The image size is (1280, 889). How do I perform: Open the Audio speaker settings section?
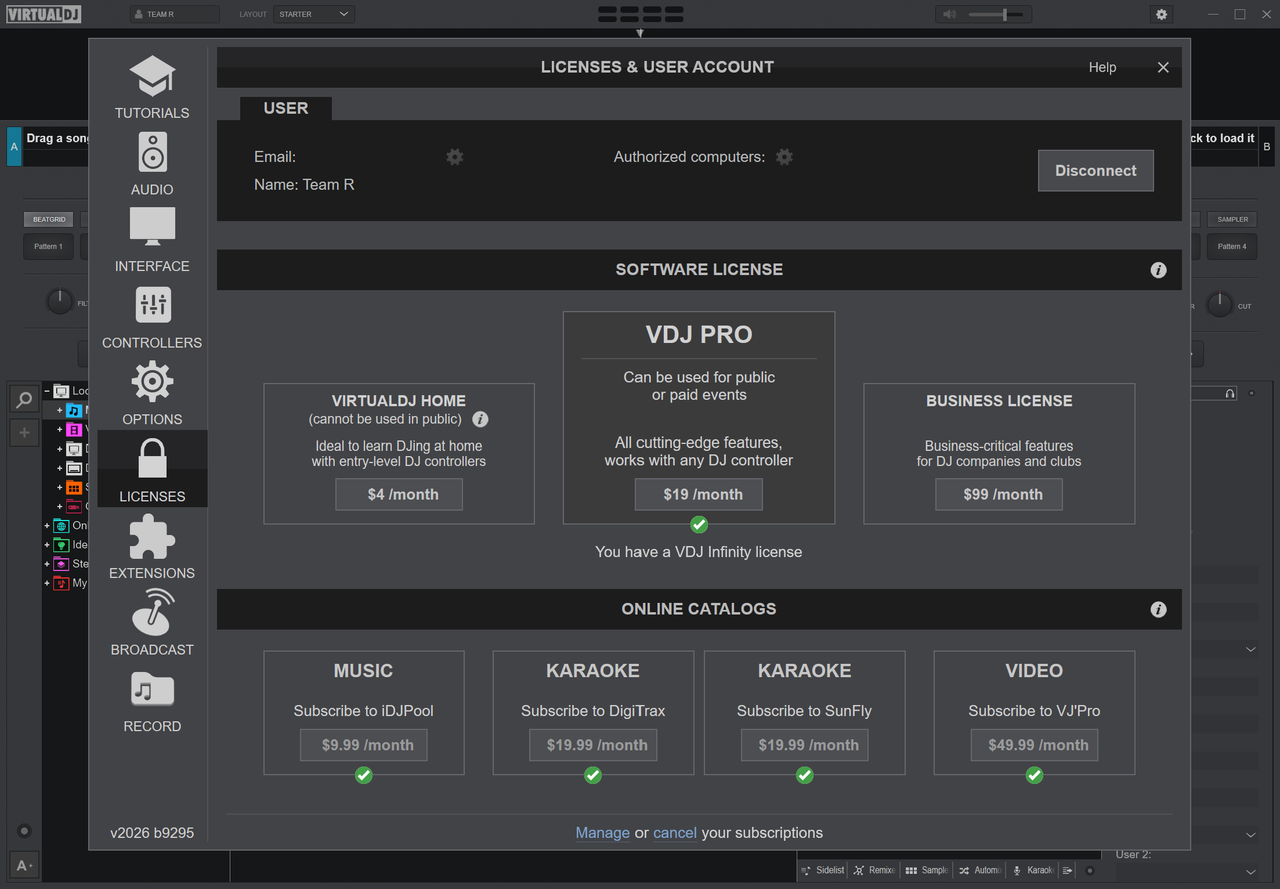[x=152, y=164]
